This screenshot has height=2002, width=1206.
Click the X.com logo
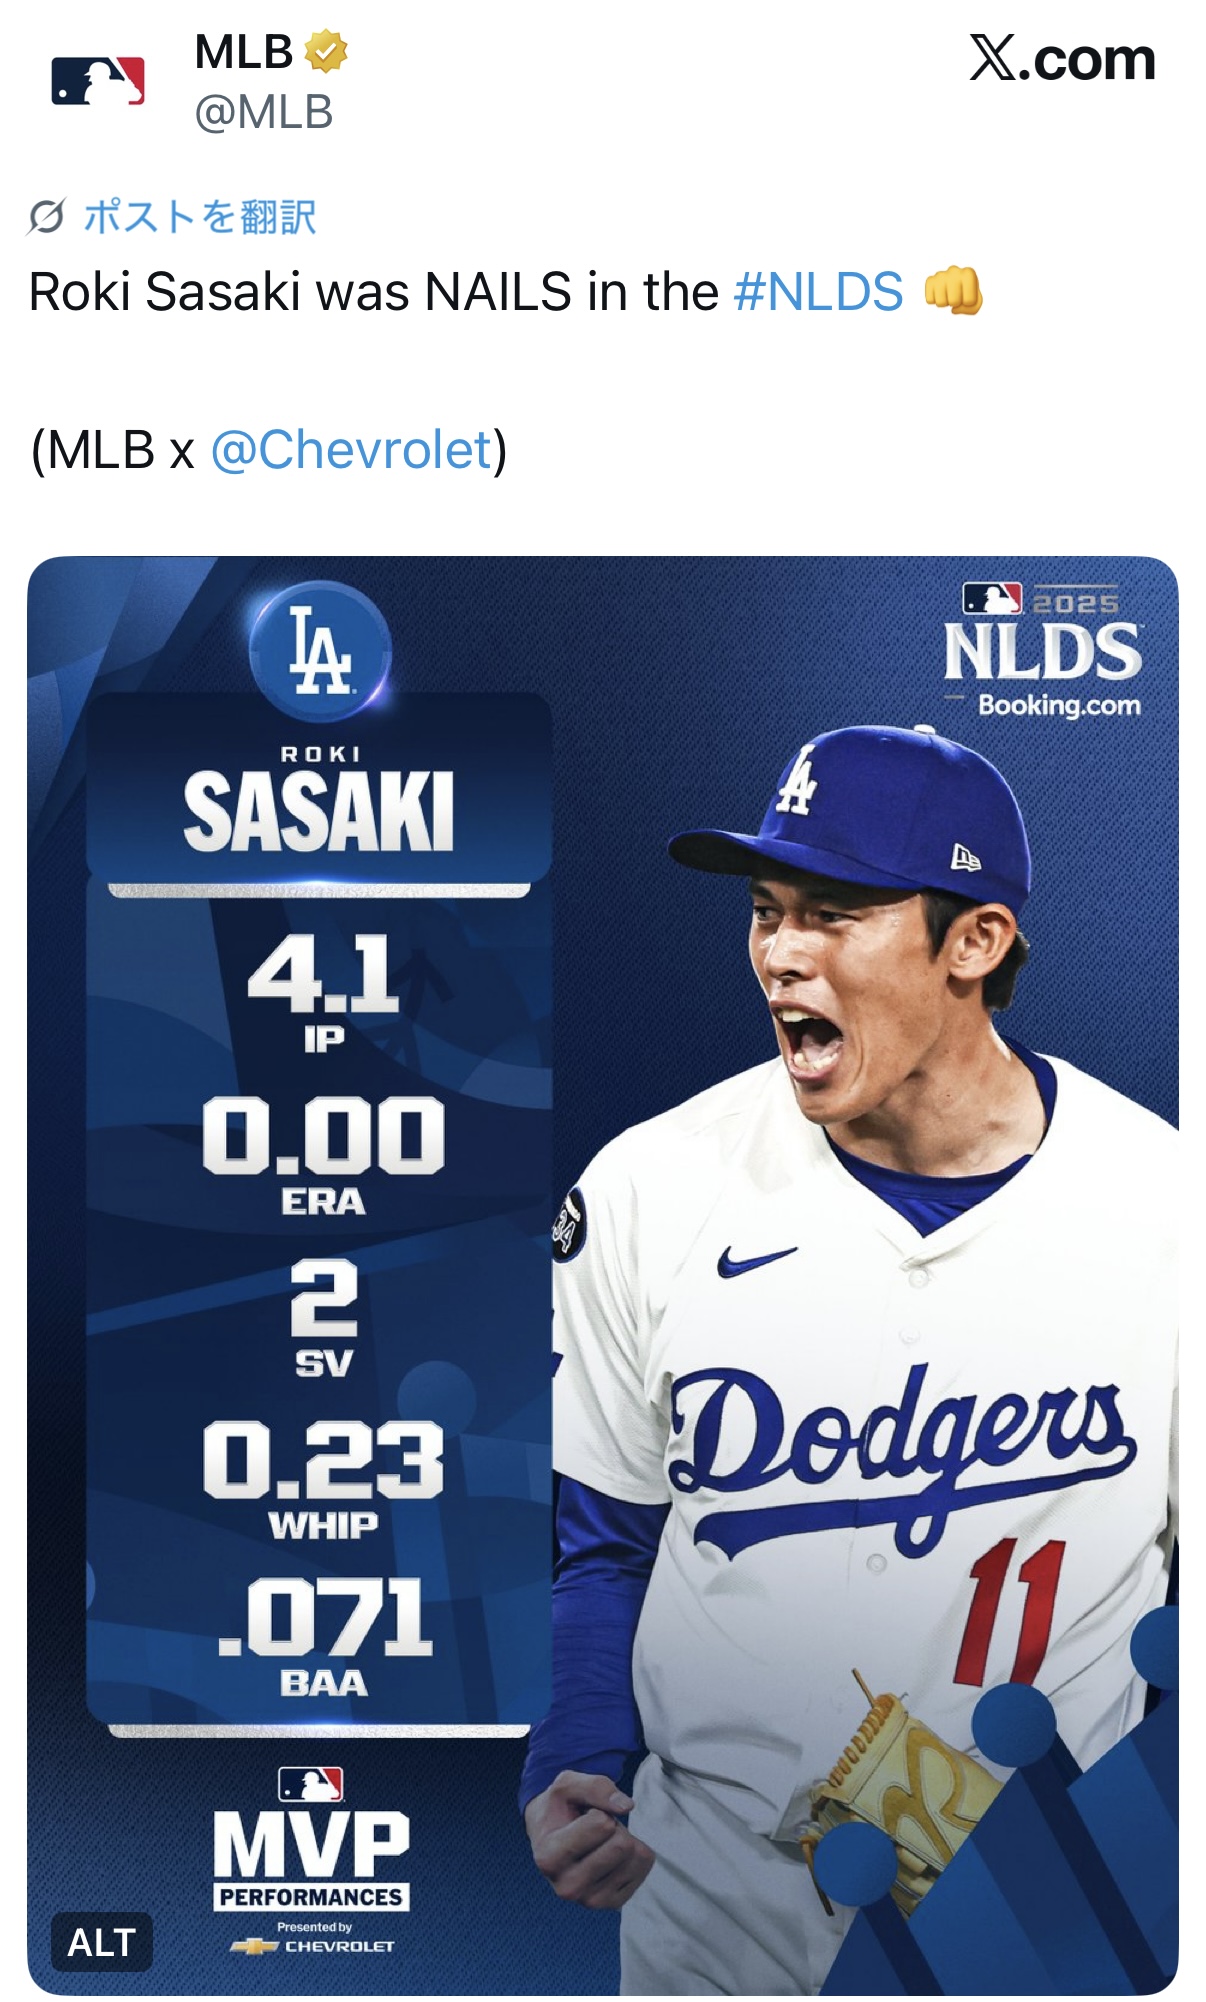[1061, 60]
